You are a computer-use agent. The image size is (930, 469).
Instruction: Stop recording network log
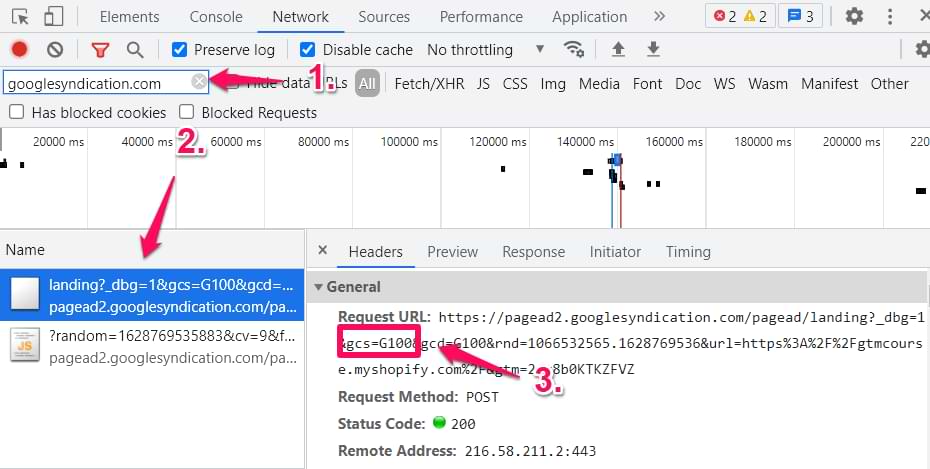click(x=19, y=50)
